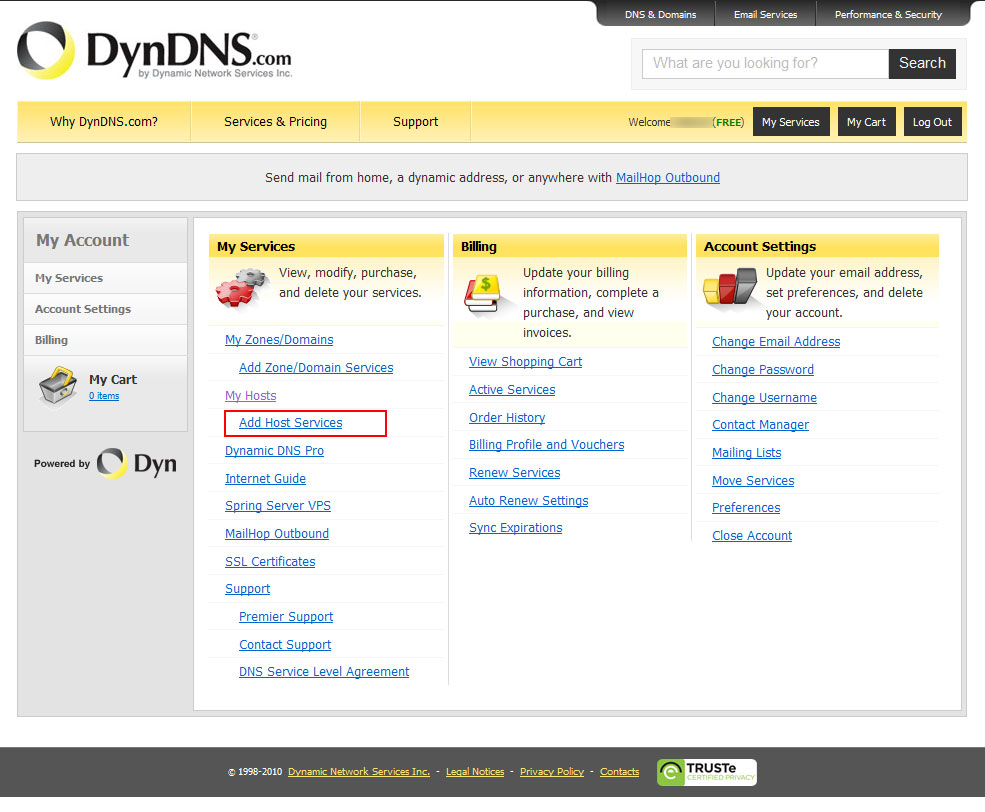Click the 0 items cart link
This screenshot has width=985, height=812.
coord(104,396)
